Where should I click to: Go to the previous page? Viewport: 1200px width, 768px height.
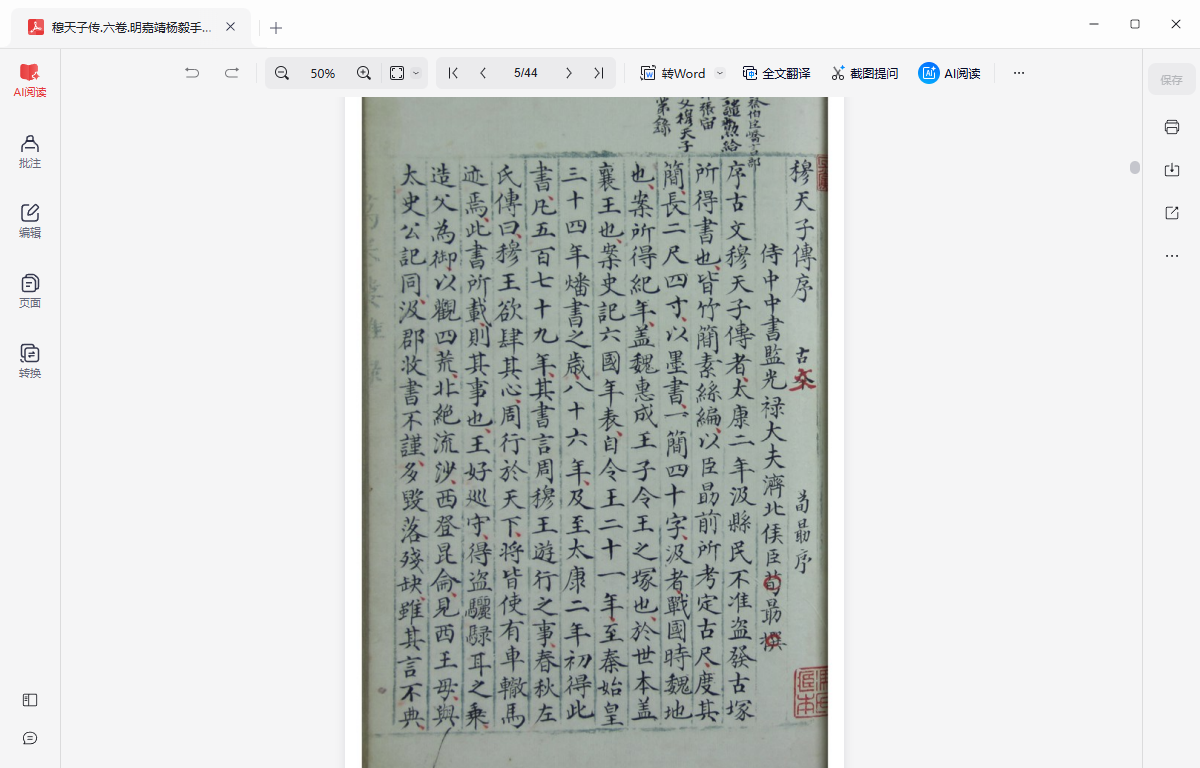click(484, 73)
